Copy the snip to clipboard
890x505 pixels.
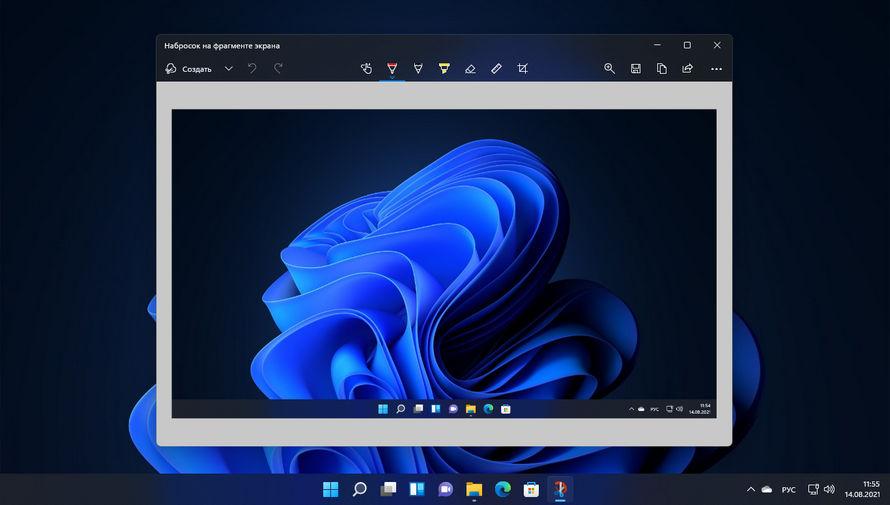[662, 69]
